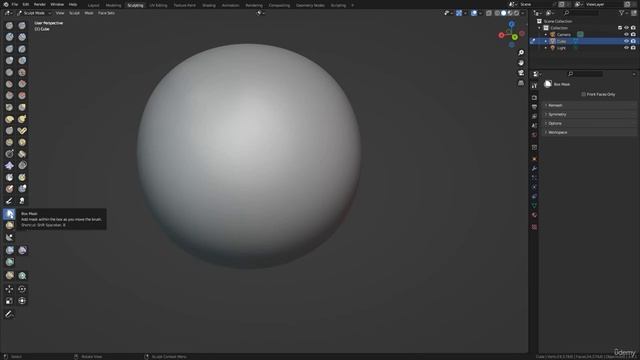Expand the Workspace panel

[589, 132]
